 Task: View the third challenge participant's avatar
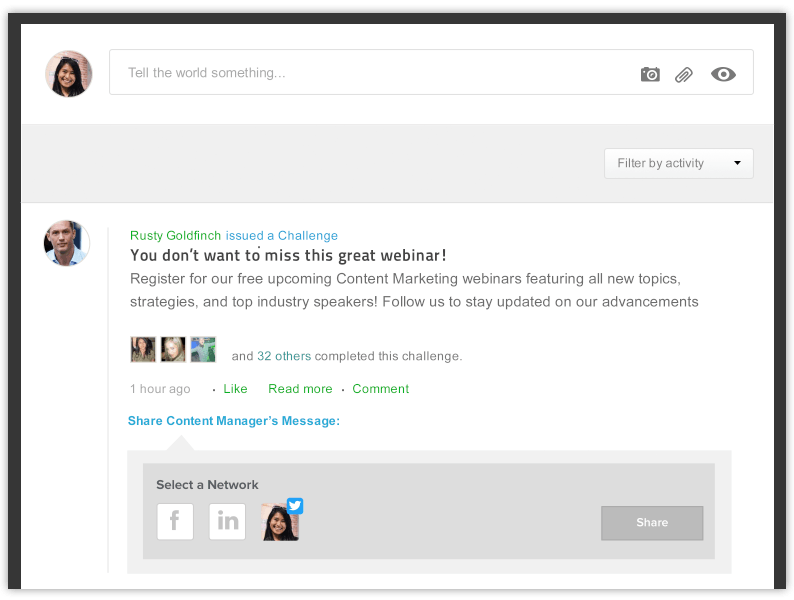coord(203,349)
